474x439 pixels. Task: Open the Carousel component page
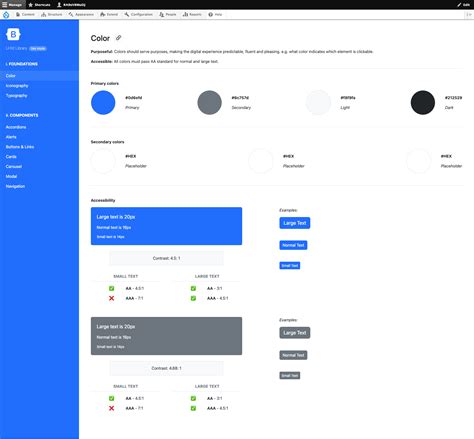pos(14,166)
